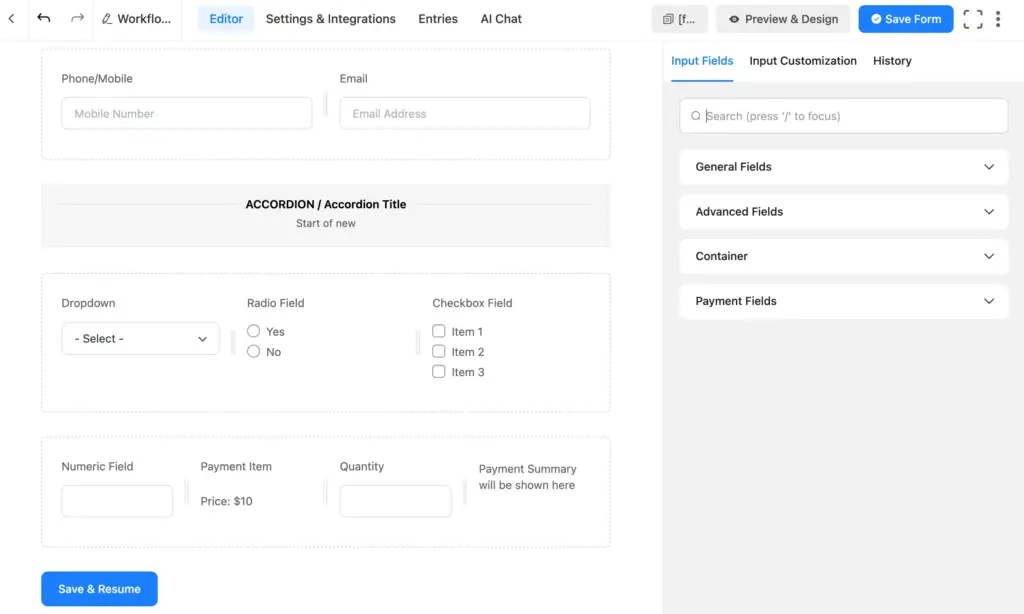Switch to the Entries tab
Image resolution: width=1024 pixels, height=614 pixels.
point(438,19)
